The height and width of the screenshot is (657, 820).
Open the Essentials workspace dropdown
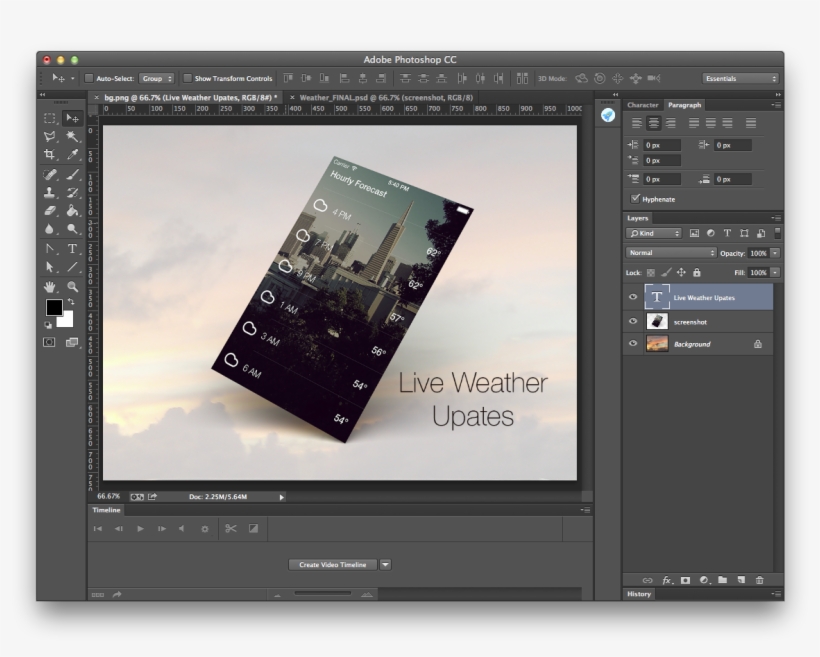pos(740,78)
